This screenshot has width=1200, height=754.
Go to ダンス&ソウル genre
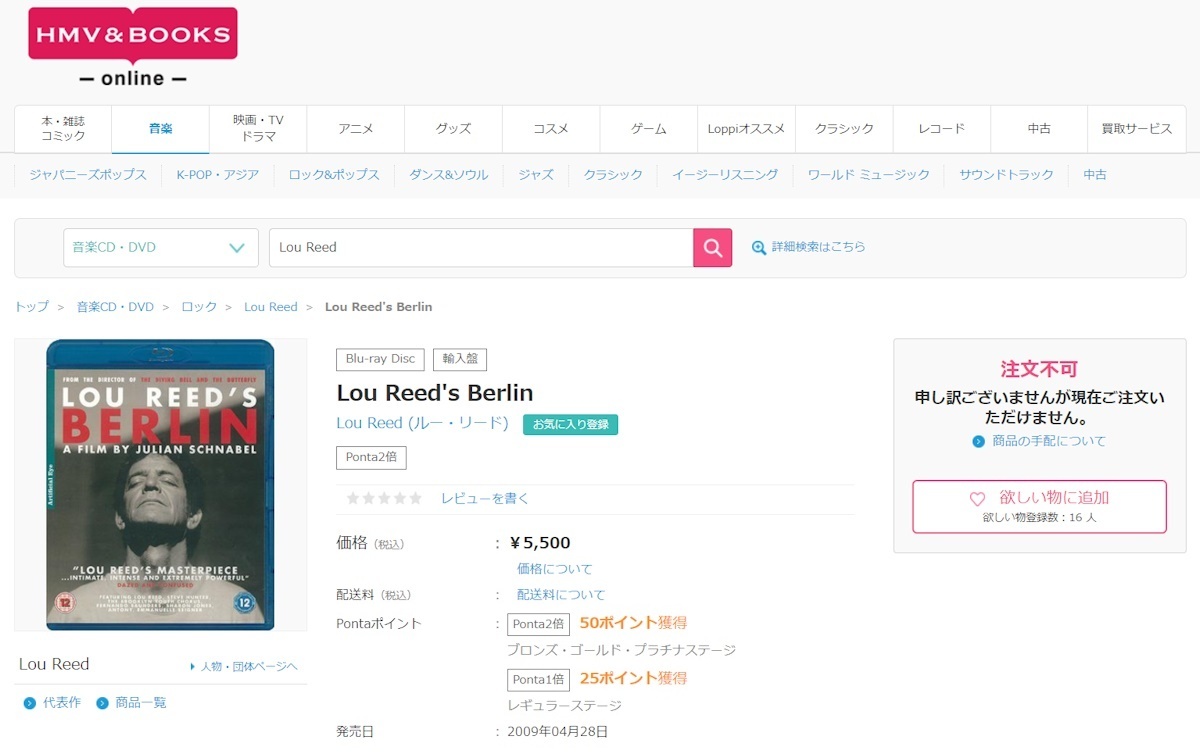click(x=449, y=175)
